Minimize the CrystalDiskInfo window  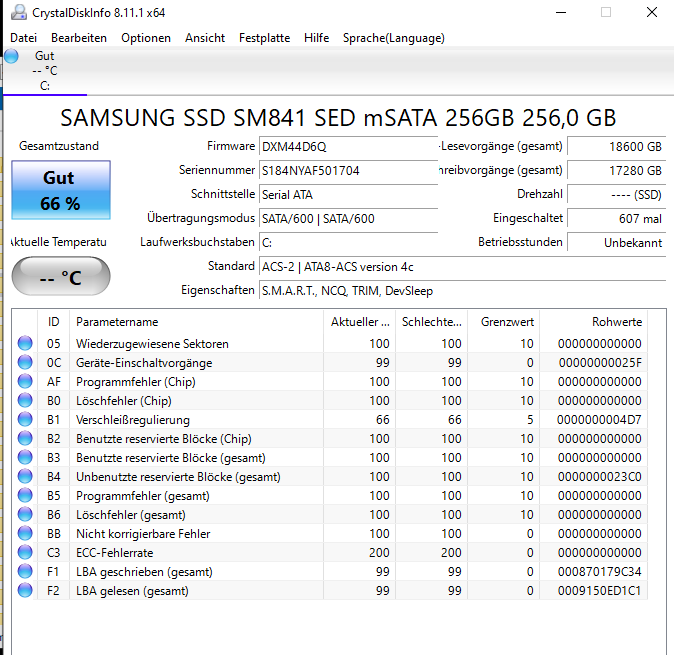pyautogui.click(x=561, y=12)
